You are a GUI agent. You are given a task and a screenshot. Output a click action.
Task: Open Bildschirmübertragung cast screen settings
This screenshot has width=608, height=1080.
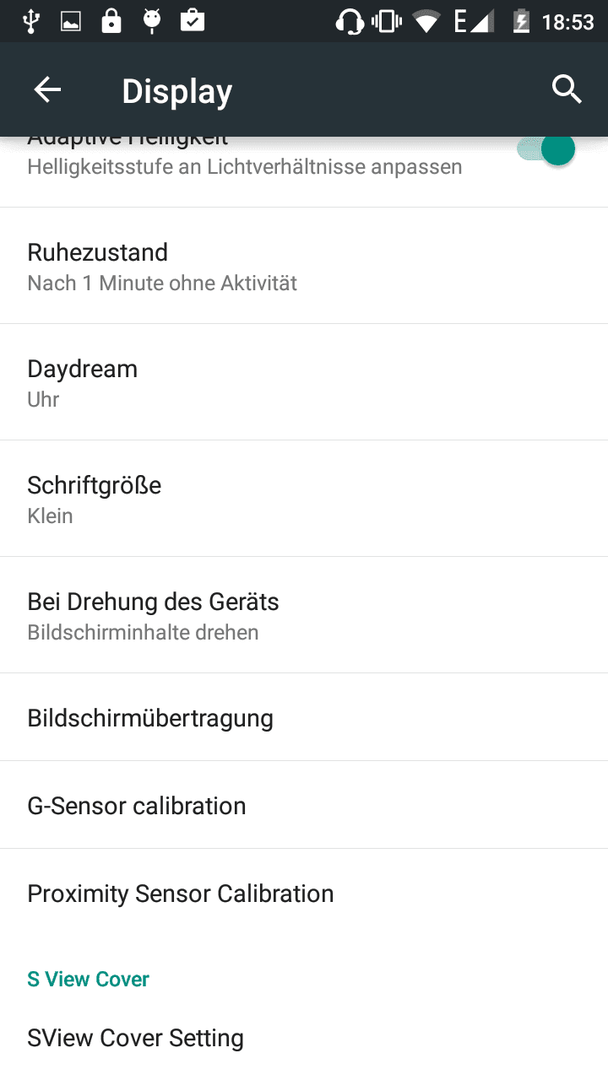304,717
